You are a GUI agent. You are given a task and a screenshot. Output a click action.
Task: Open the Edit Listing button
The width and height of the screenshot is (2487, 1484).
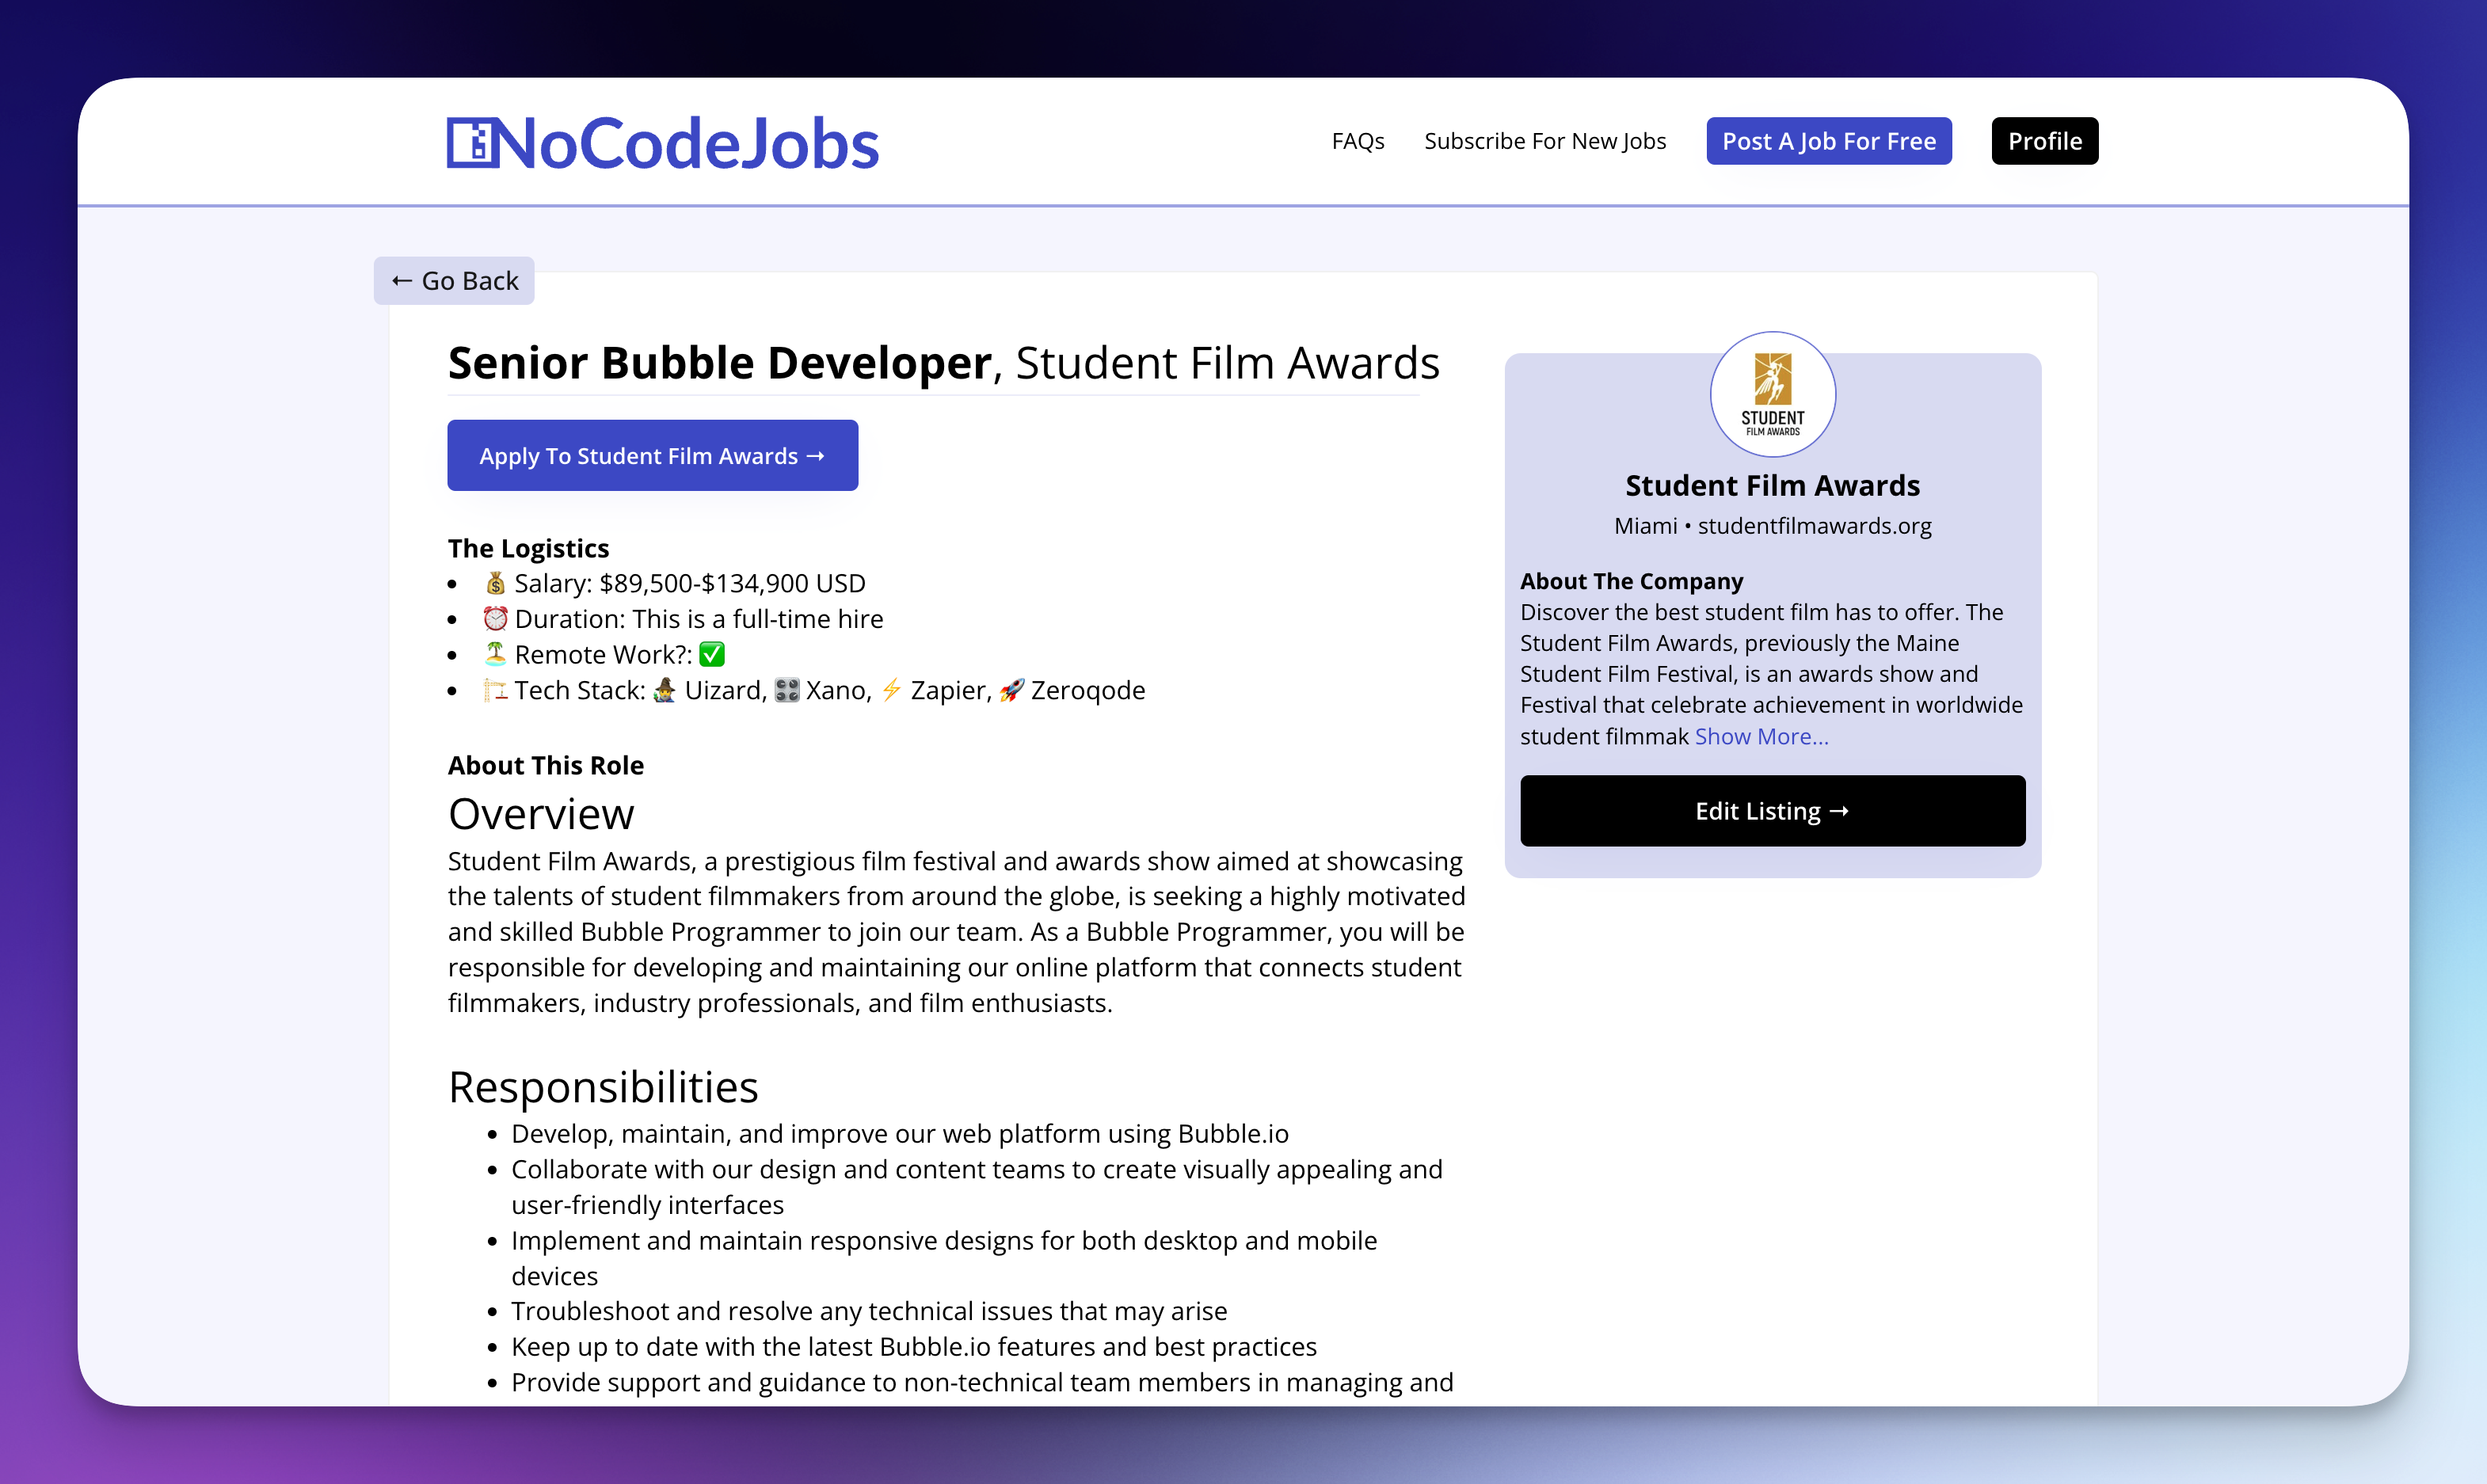point(1772,811)
